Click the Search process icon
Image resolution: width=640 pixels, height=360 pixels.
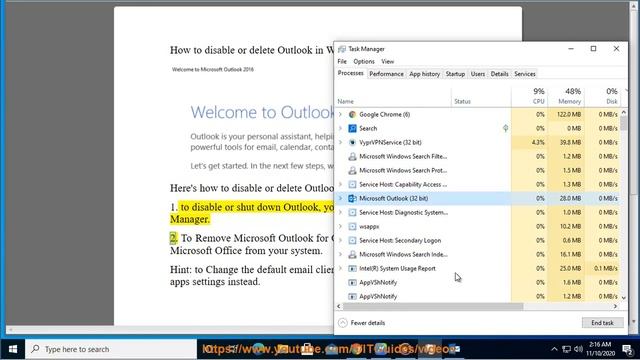352,128
